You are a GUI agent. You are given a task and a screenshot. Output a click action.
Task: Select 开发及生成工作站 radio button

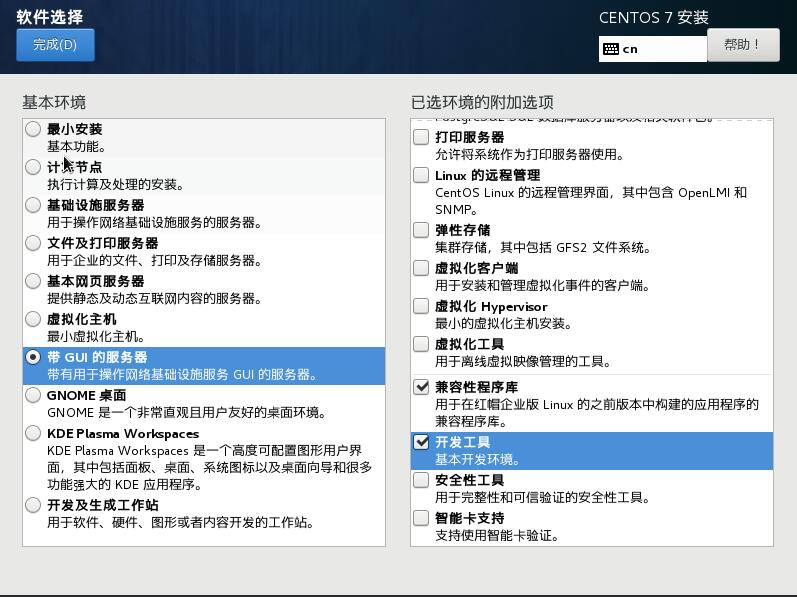pyautogui.click(x=33, y=505)
